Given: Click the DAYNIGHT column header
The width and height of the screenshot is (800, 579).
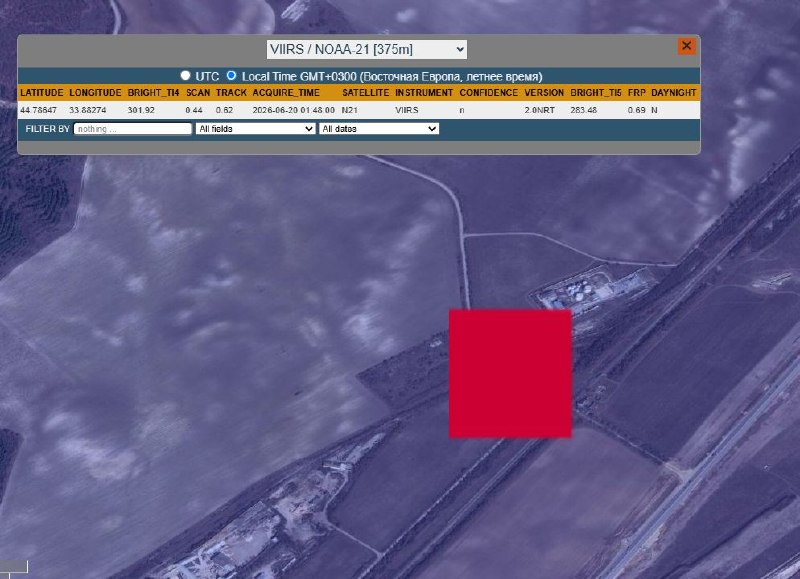Looking at the screenshot, I should [x=673, y=93].
